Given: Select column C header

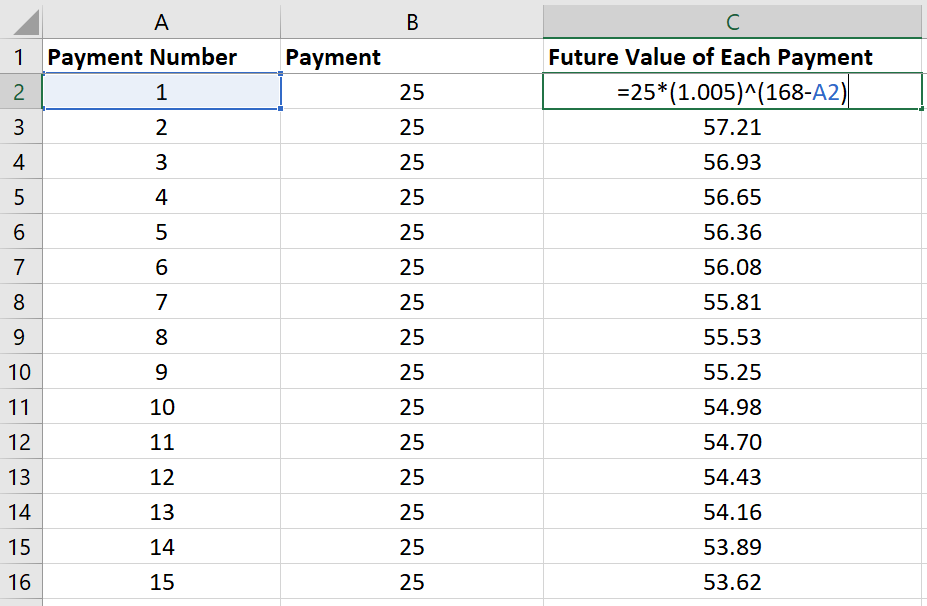Looking at the screenshot, I should (x=732, y=20).
